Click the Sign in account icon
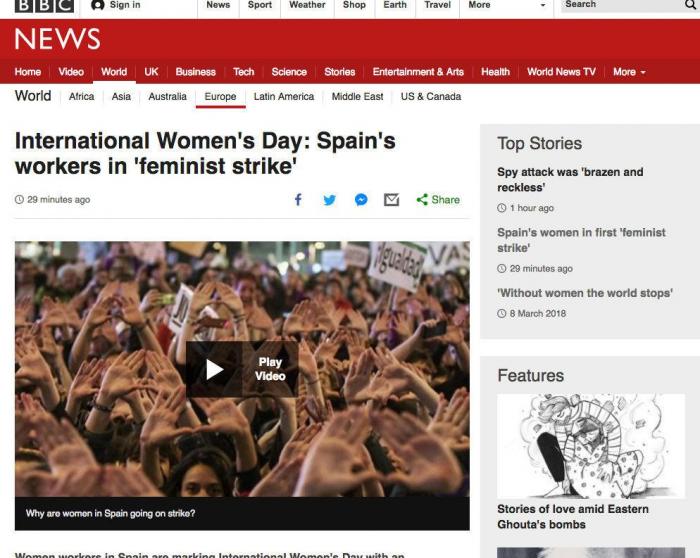 (x=98, y=5)
